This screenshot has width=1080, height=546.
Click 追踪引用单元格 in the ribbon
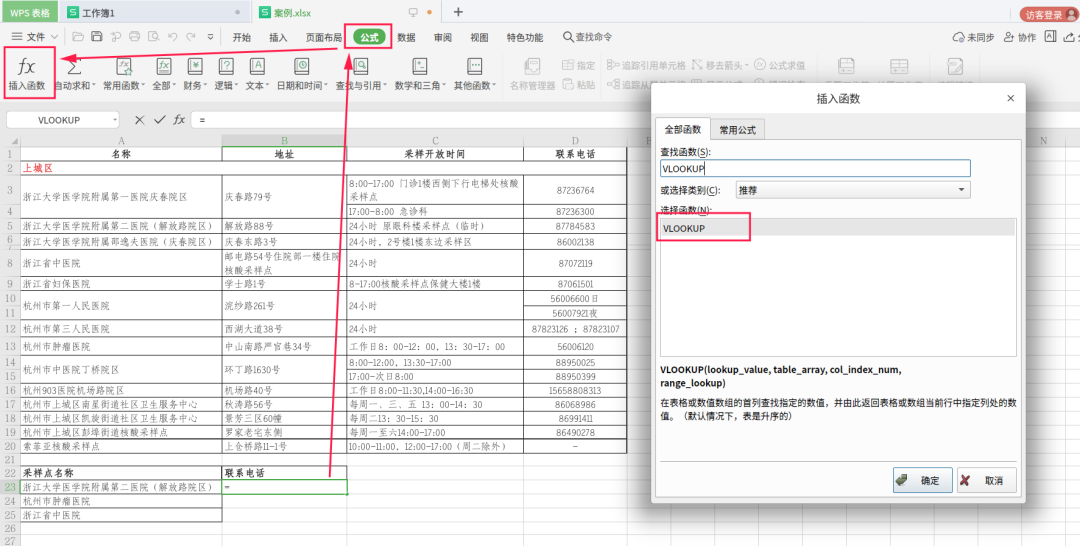[x=647, y=65]
